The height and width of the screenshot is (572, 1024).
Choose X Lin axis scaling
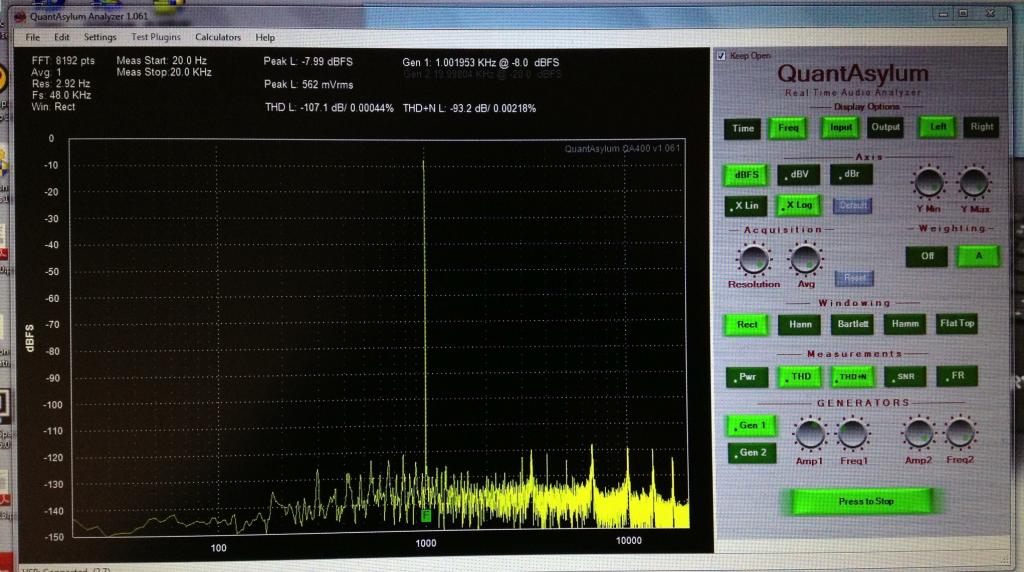click(x=745, y=206)
